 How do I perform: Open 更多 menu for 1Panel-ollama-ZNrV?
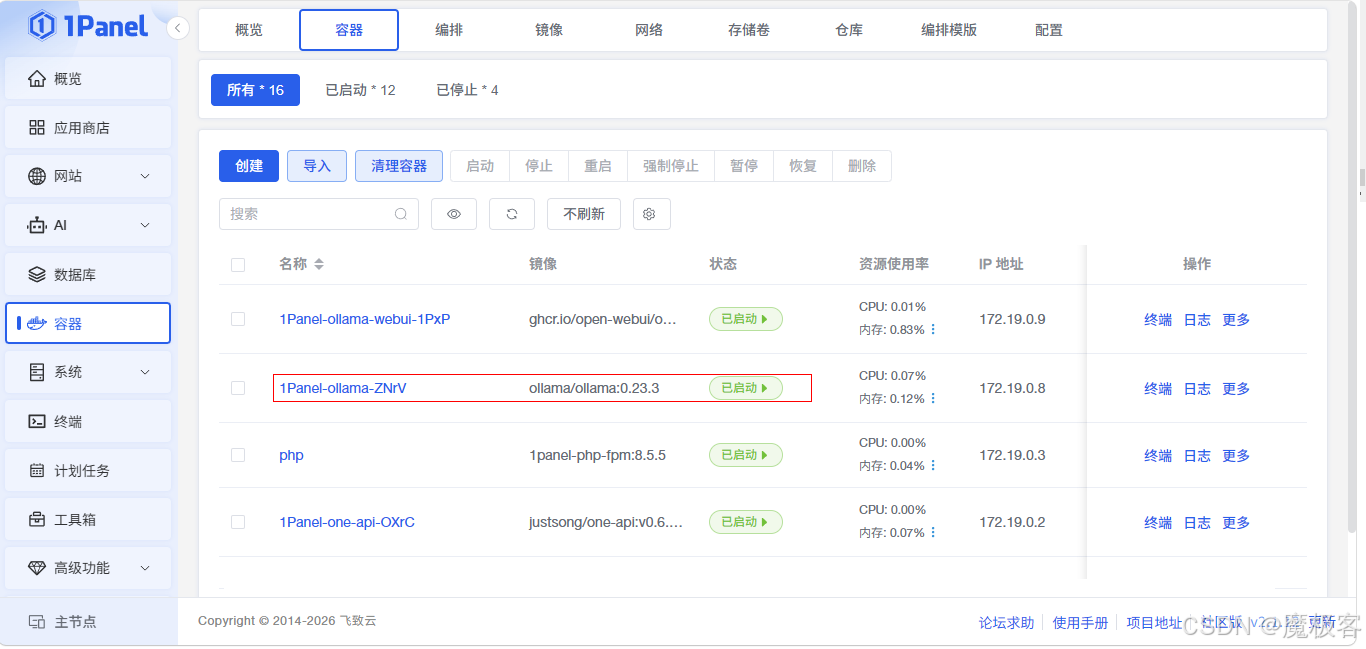(1236, 389)
